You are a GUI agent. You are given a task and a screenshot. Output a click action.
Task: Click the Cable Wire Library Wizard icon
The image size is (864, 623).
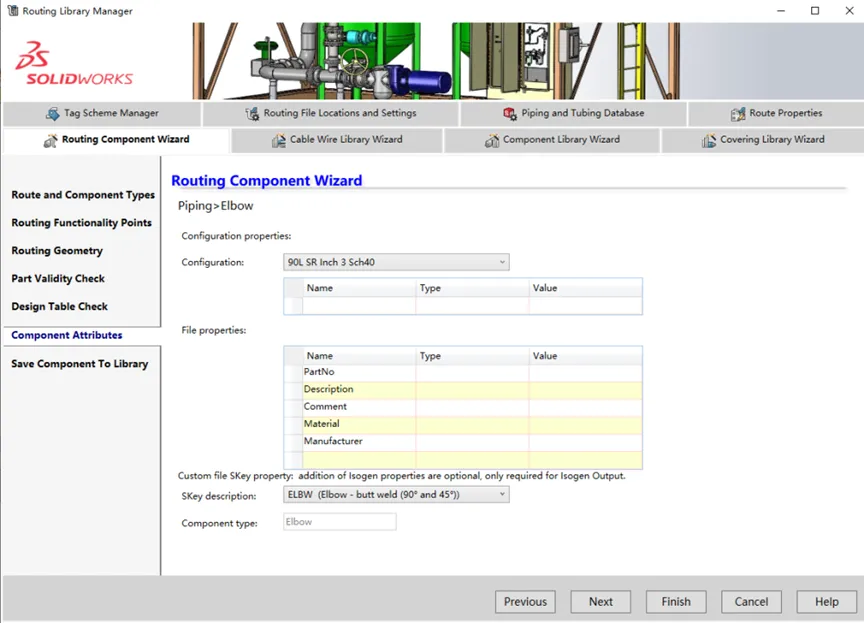[279, 140]
